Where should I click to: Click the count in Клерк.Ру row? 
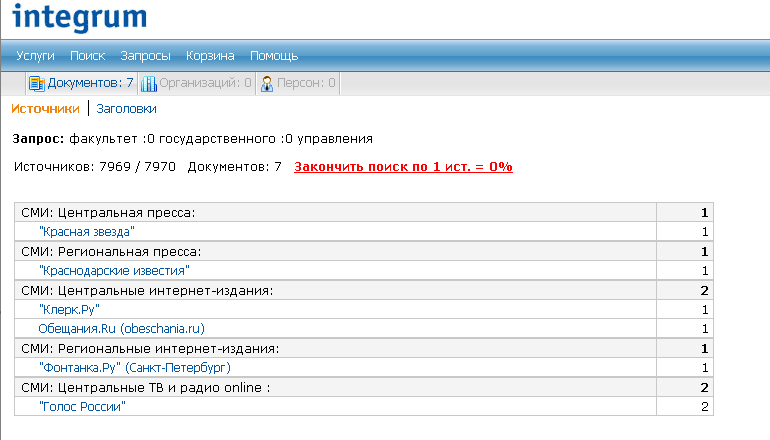point(705,309)
